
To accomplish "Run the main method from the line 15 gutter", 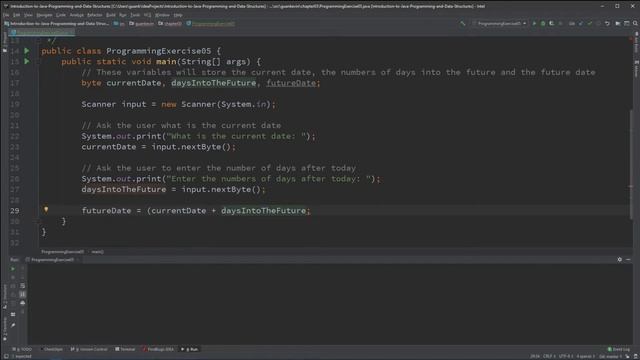I will click(x=27, y=62).
